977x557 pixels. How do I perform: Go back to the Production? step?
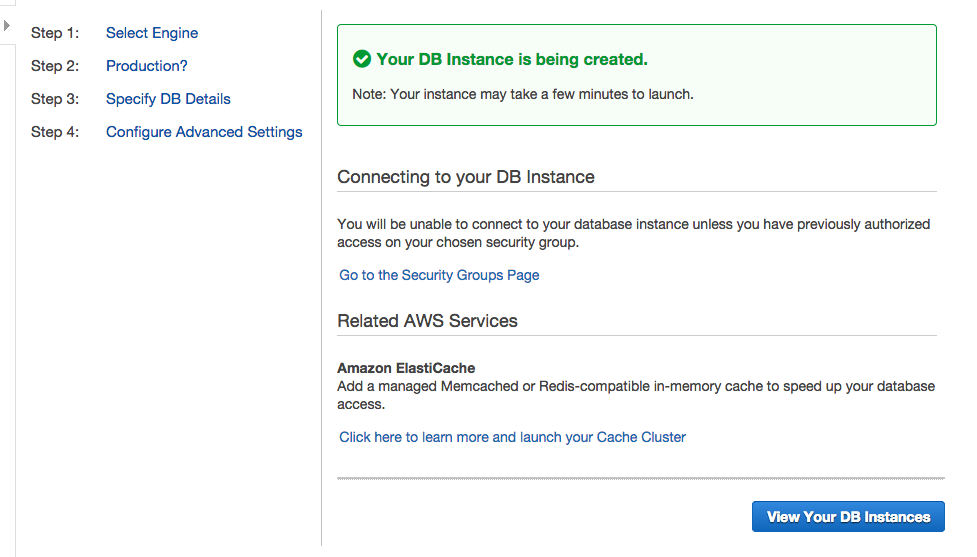click(146, 66)
